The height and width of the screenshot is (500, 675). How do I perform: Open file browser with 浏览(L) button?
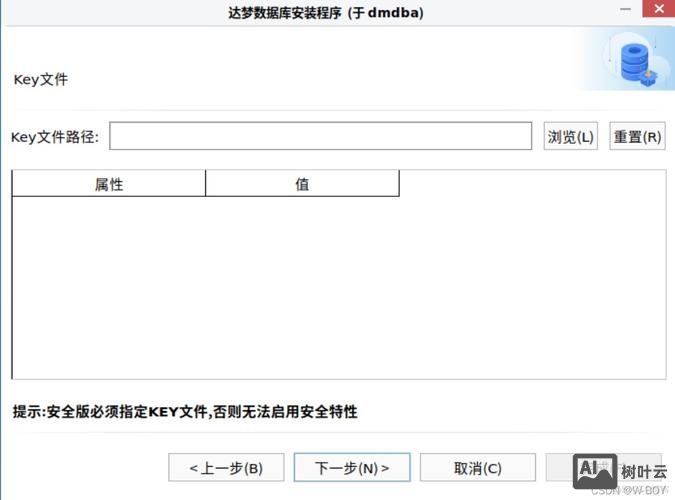click(x=570, y=136)
